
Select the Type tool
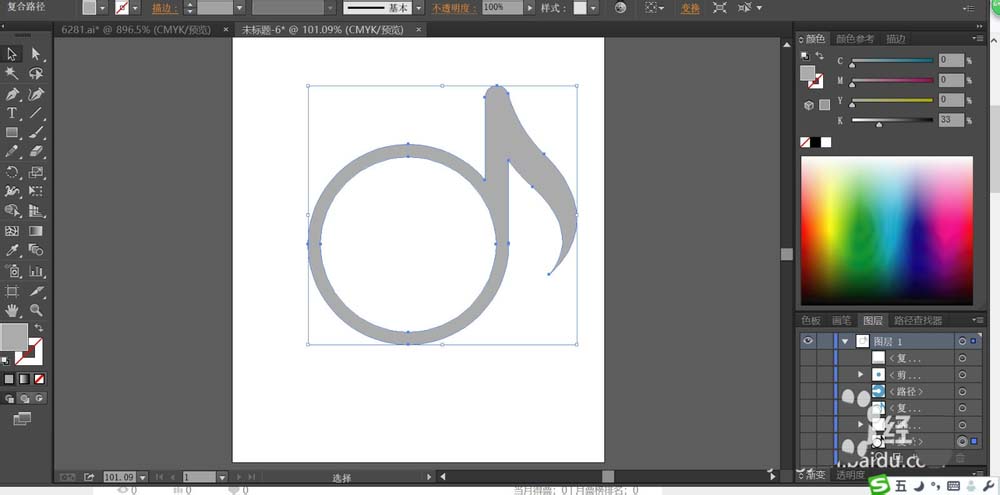point(12,113)
